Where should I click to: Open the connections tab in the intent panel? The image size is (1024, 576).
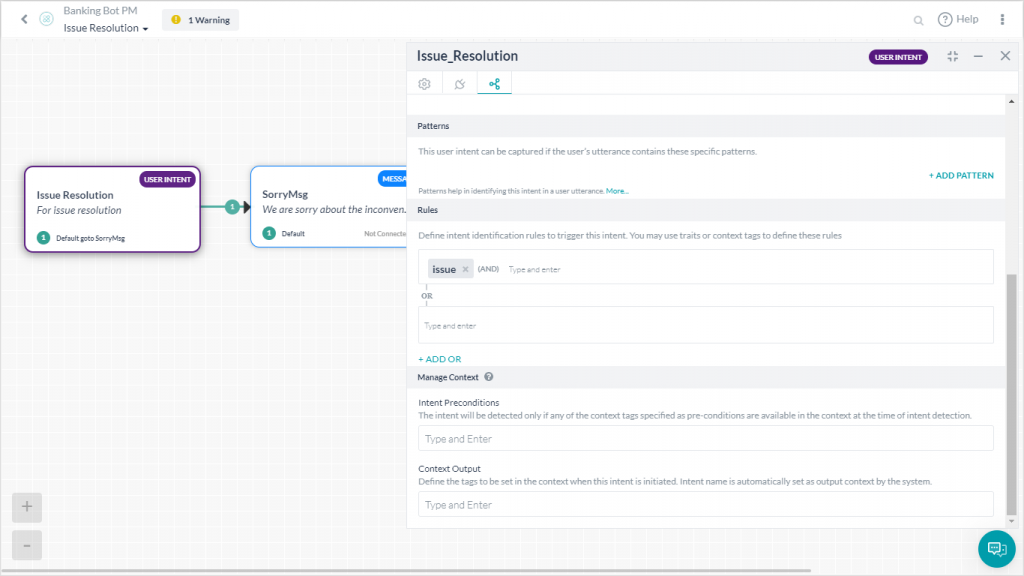494,84
